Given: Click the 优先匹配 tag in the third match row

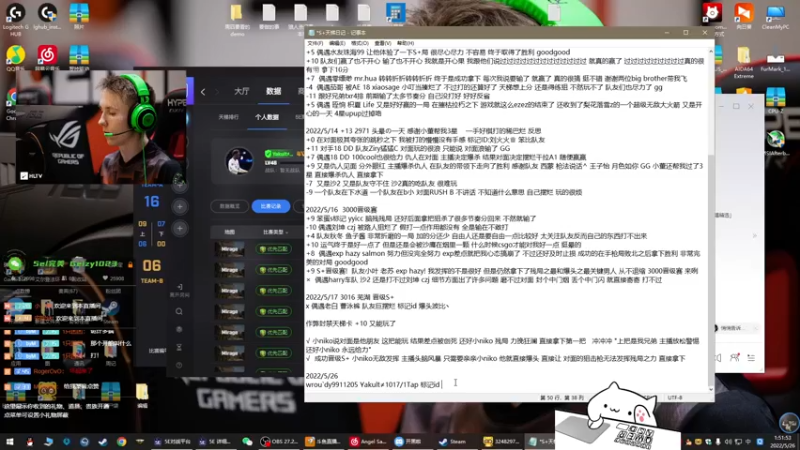Looking at the screenshot, I should (273, 291).
